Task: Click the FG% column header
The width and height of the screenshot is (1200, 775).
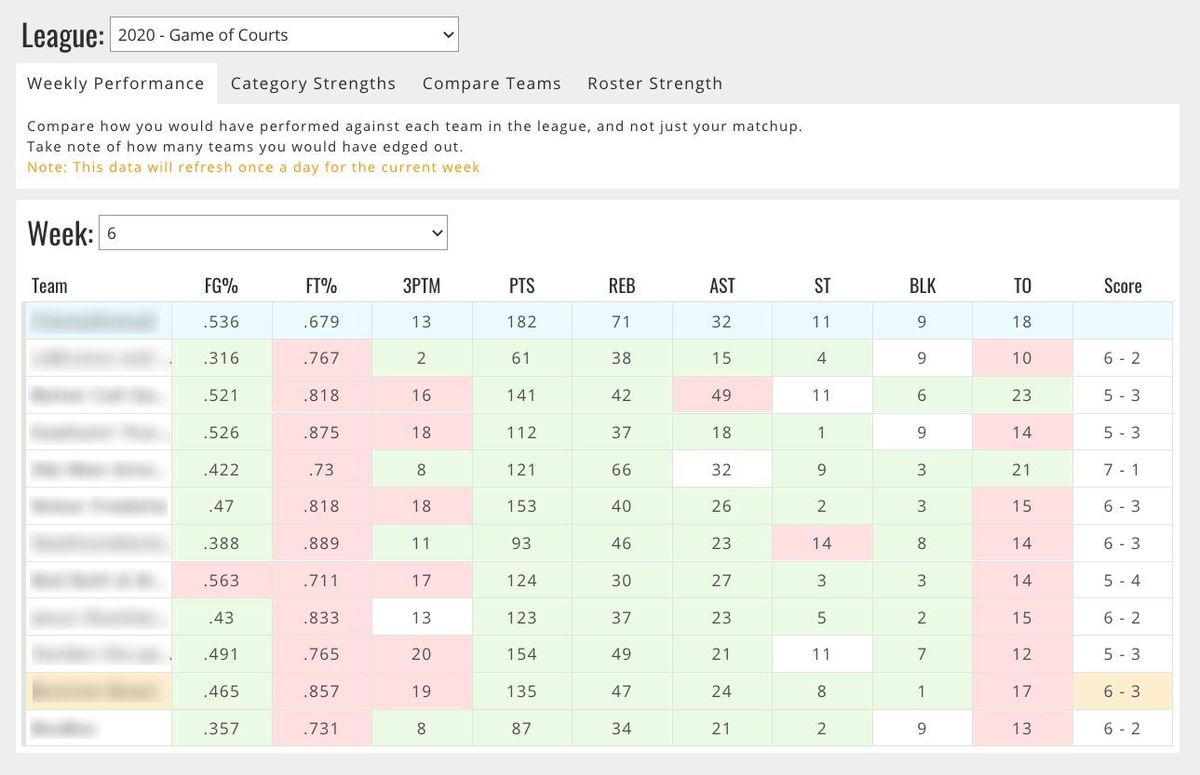Action: pyautogui.click(x=221, y=286)
